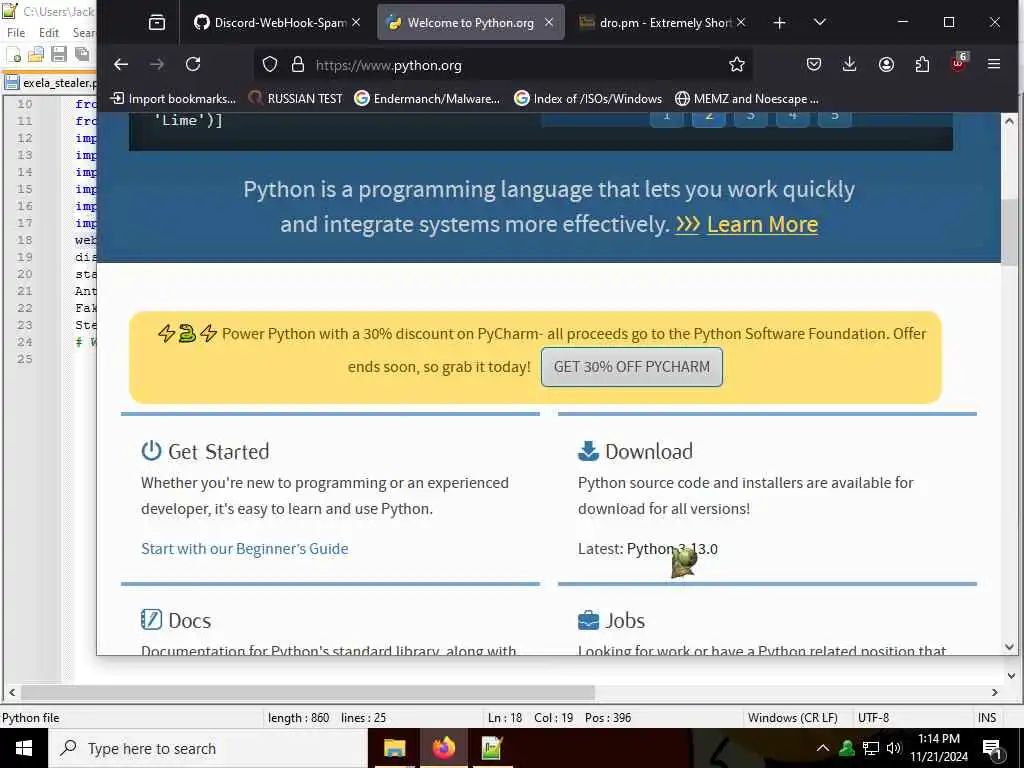
Task: Select the exela_stealer.py tab in Notepad++
Action: click(50, 83)
